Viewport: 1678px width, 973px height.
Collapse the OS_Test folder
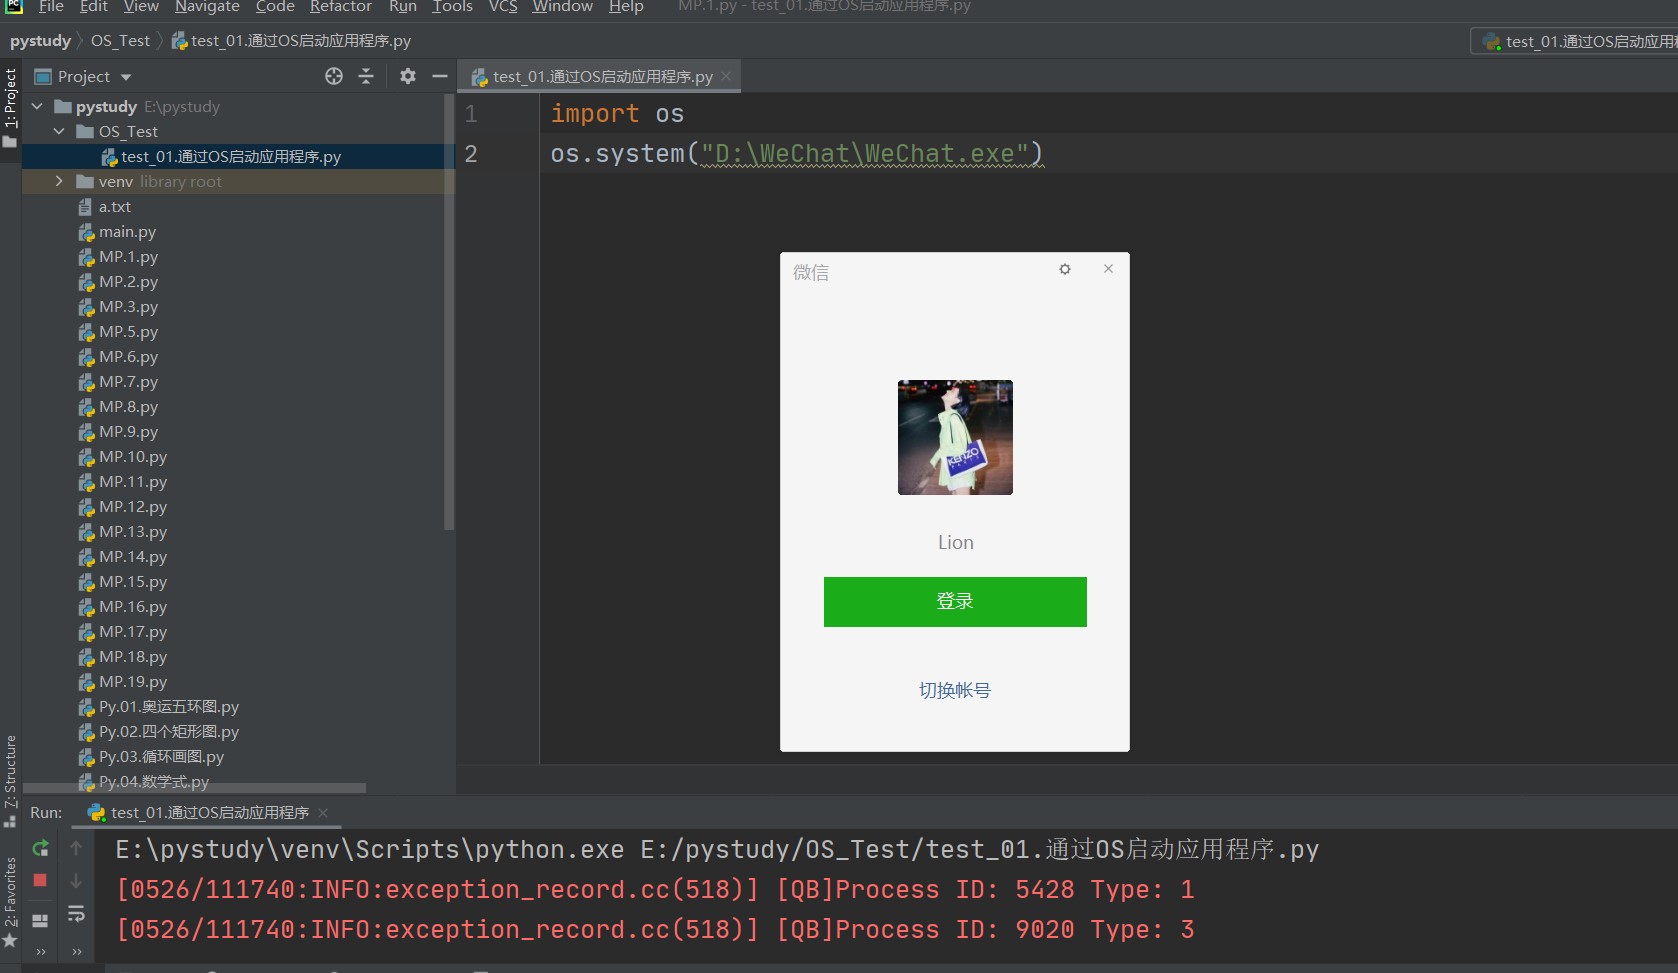pyautogui.click(x=59, y=131)
